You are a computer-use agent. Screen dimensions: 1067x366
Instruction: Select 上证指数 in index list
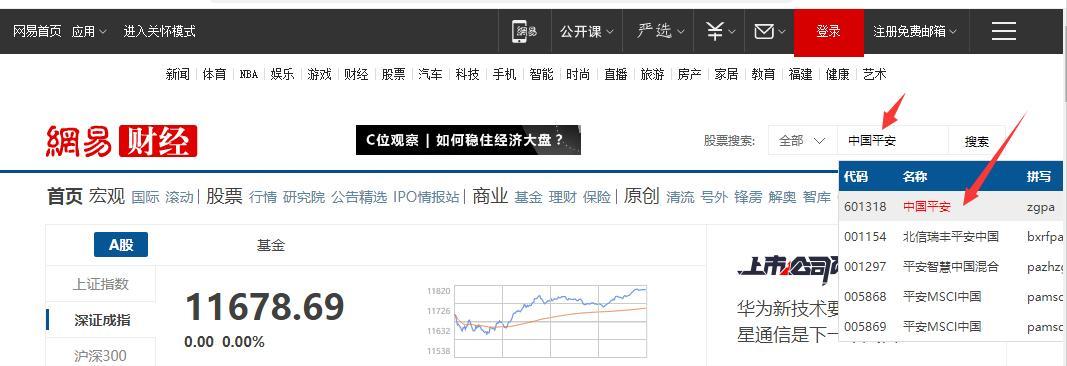pos(101,284)
